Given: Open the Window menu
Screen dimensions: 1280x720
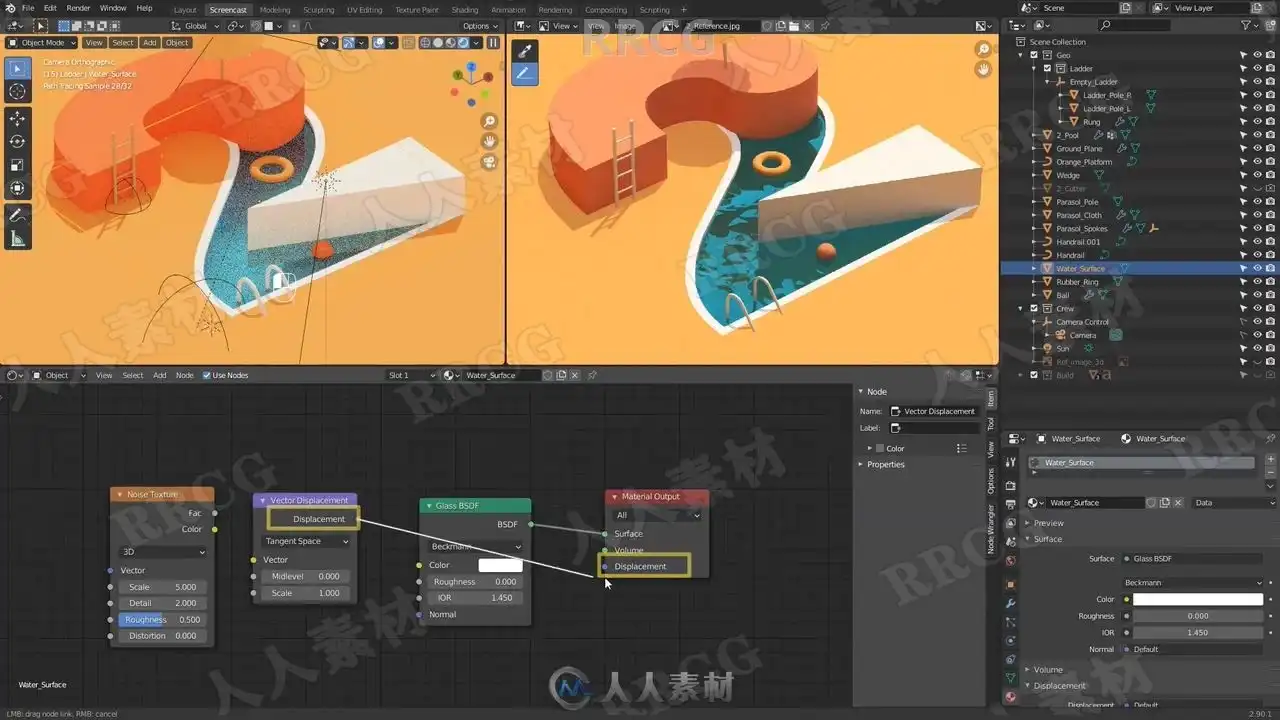Looking at the screenshot, I should pos(113,8).
